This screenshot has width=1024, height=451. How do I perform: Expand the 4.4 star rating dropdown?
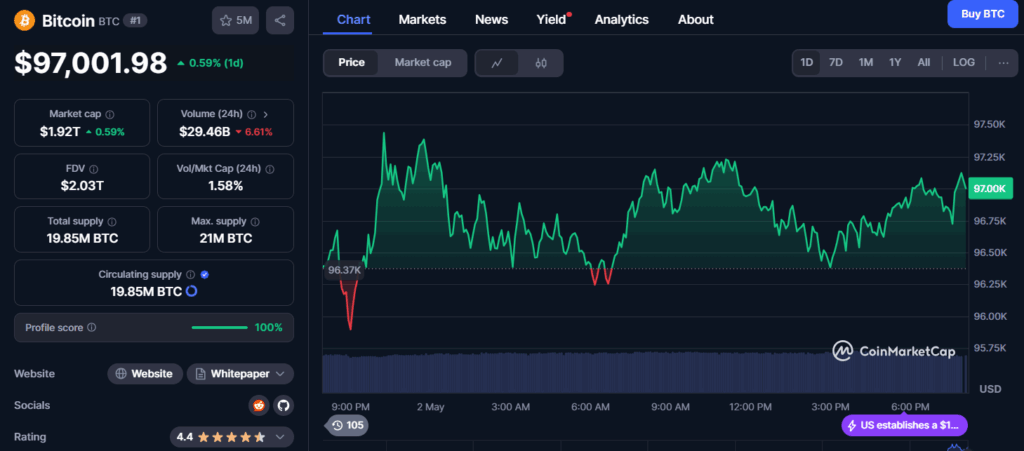(231, 437)
